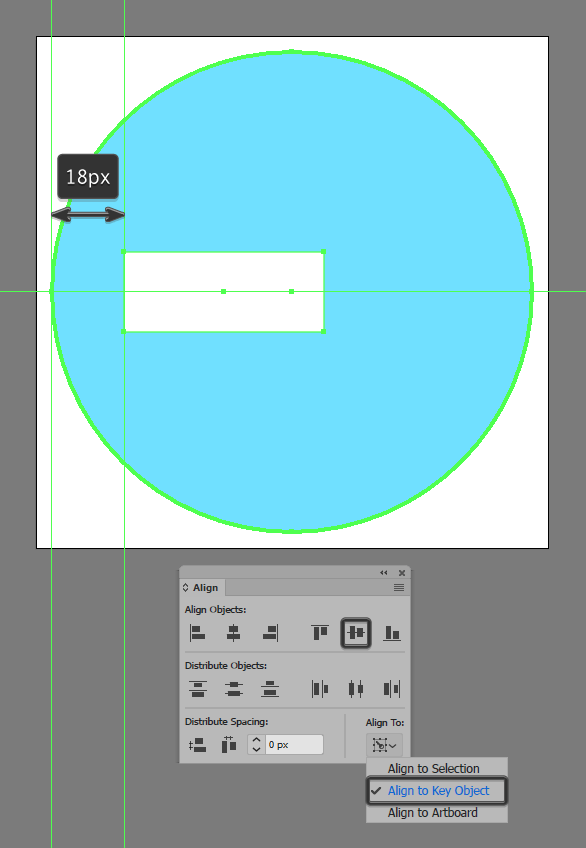The height and width of the screenshot is (848, 586).
Task: Click Vertical Align Bottom icon
Action: [392, 633]
